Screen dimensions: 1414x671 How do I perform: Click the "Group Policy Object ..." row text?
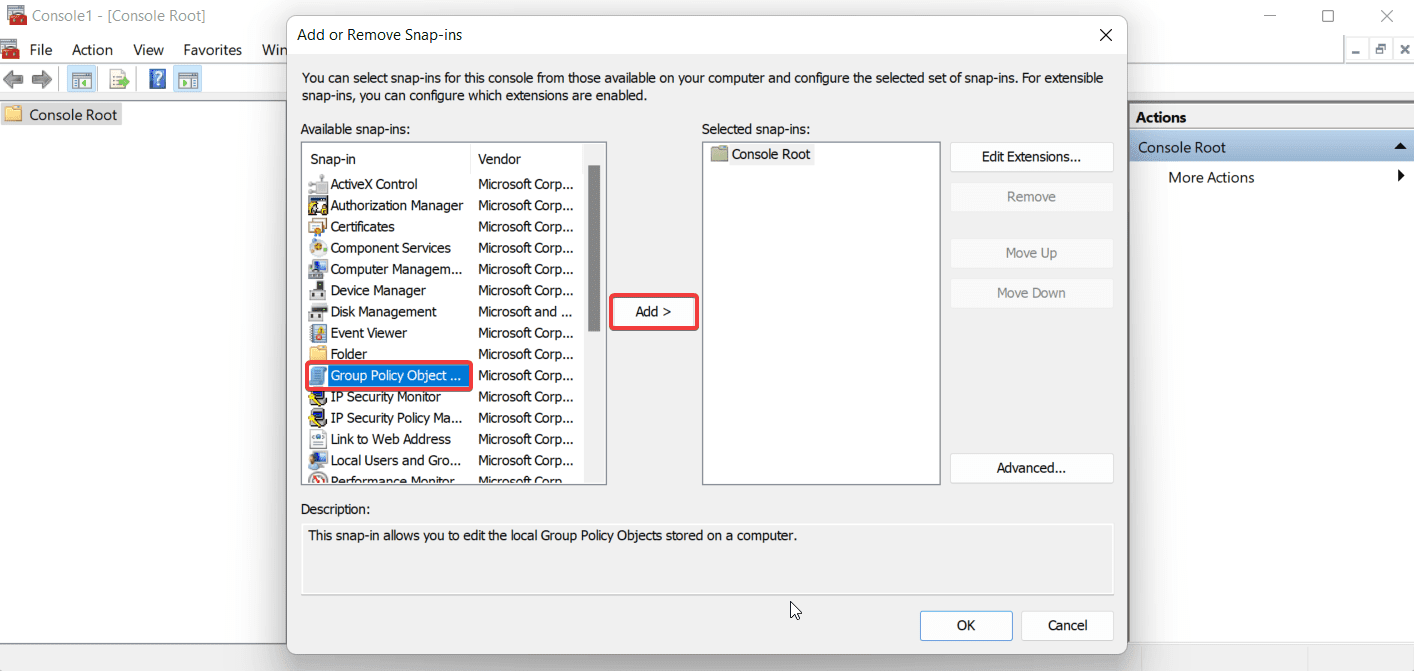click(x=396, y=375)
